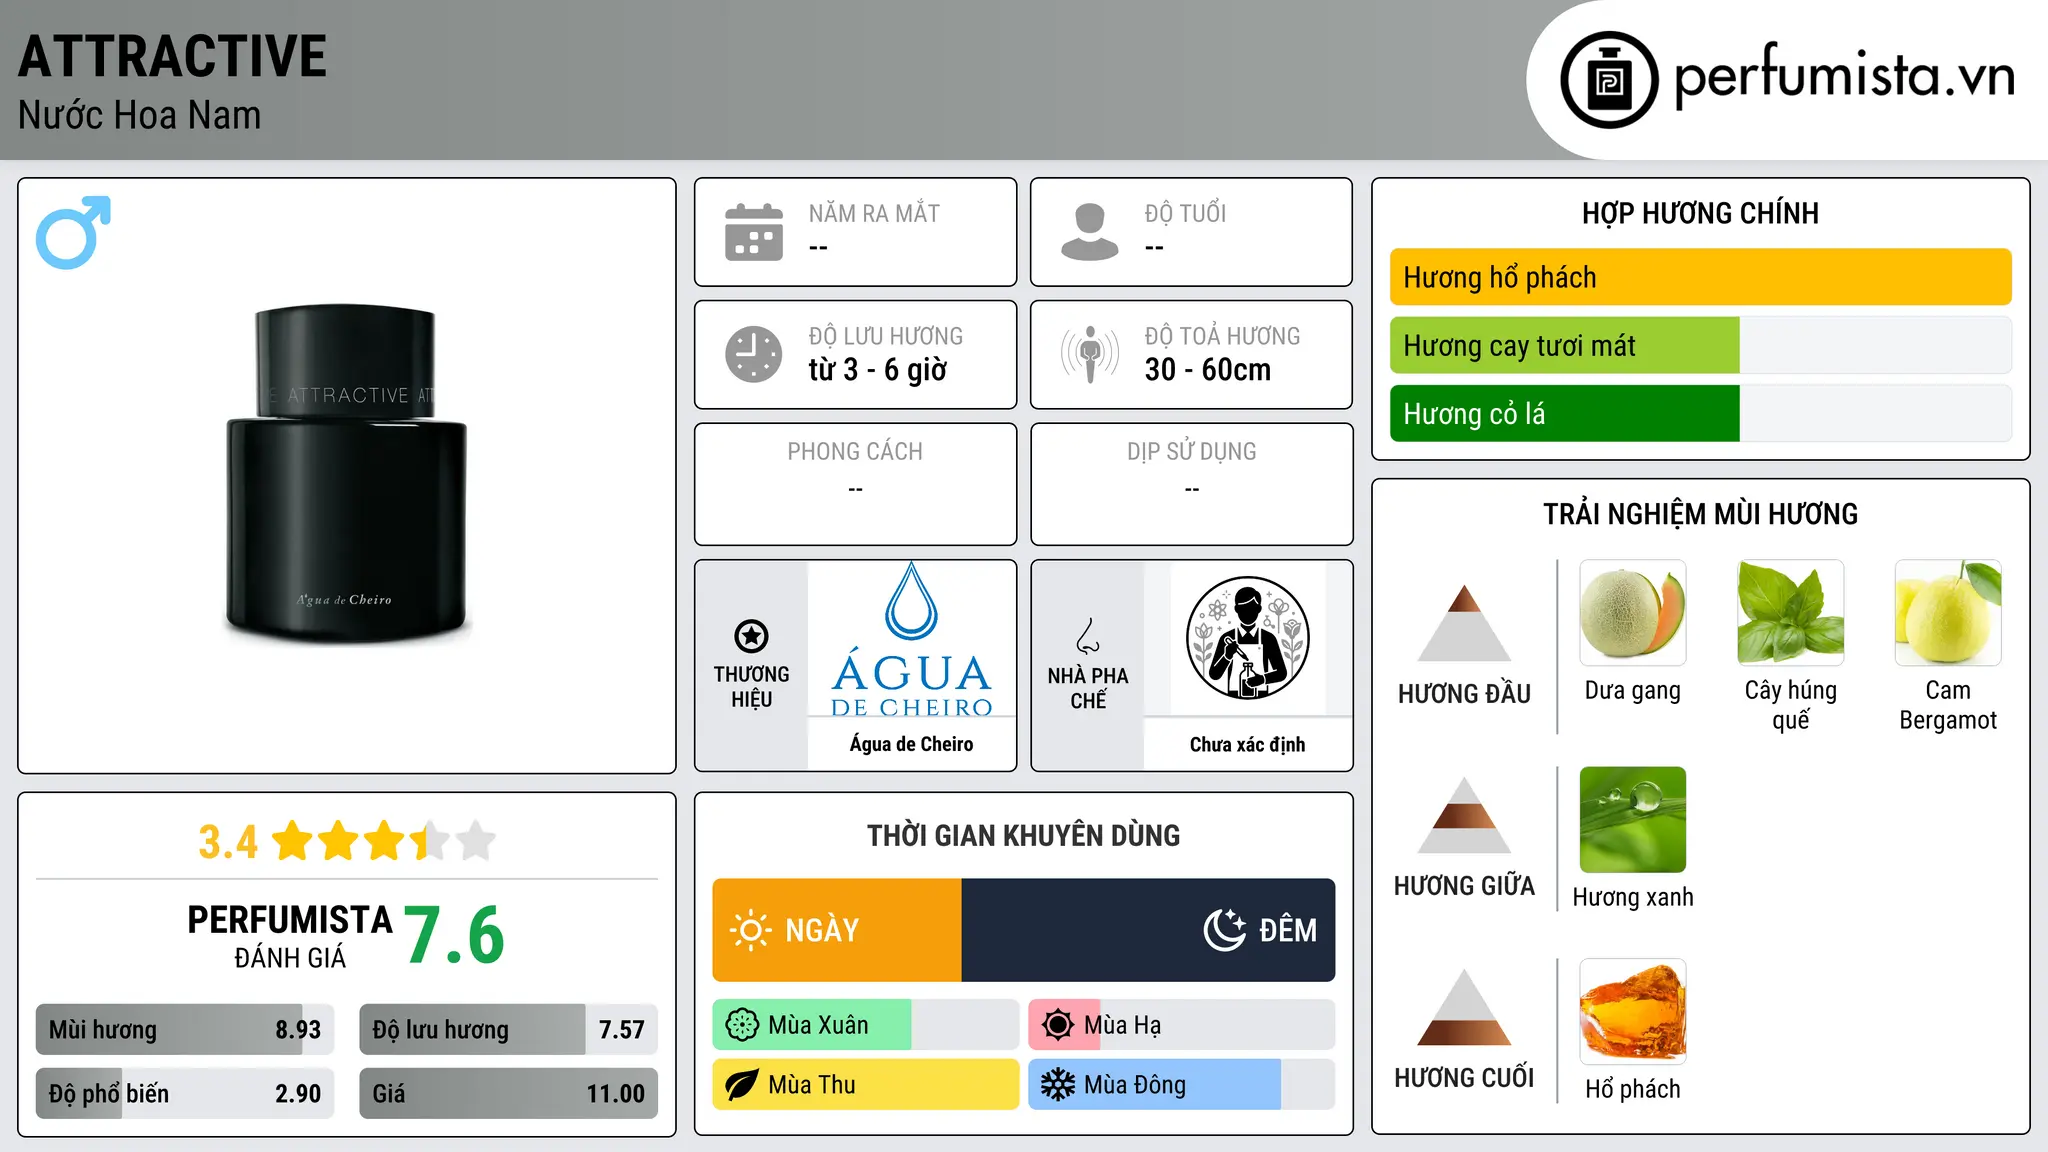This screenshot has height=1152, width=2048.
Task: Click the Năm ra mắt label
Action: click(874, 213)
